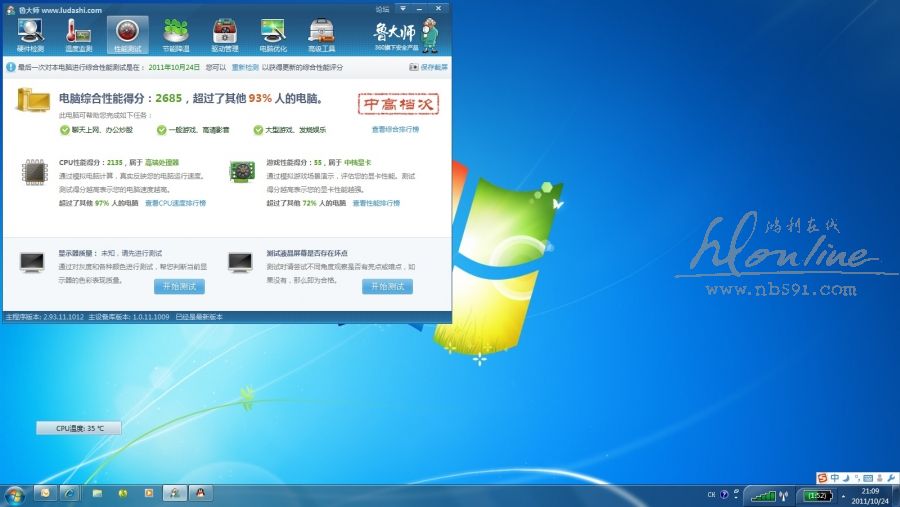The height and width of the screenshot is (507, 900).
Task: Open the file explorer folder taskbar icon
Action: tap(98, 493)
